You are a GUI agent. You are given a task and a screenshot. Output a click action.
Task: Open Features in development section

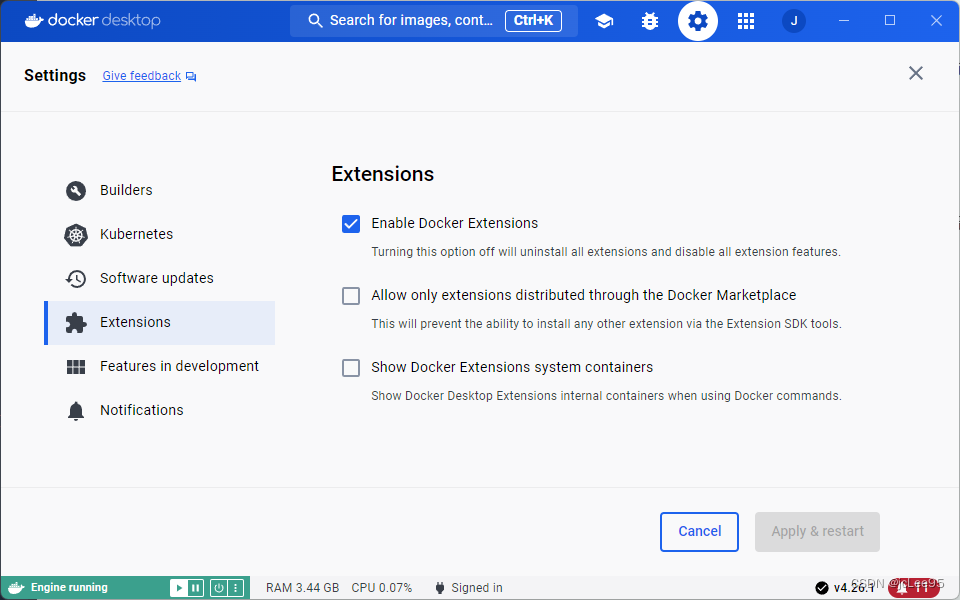click(159, 367)
